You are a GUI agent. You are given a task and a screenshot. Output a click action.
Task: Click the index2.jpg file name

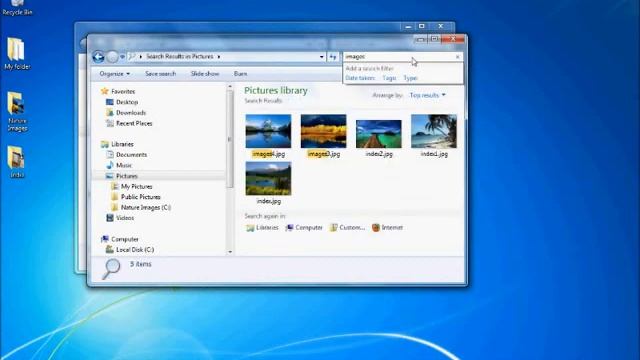point(379,154)
